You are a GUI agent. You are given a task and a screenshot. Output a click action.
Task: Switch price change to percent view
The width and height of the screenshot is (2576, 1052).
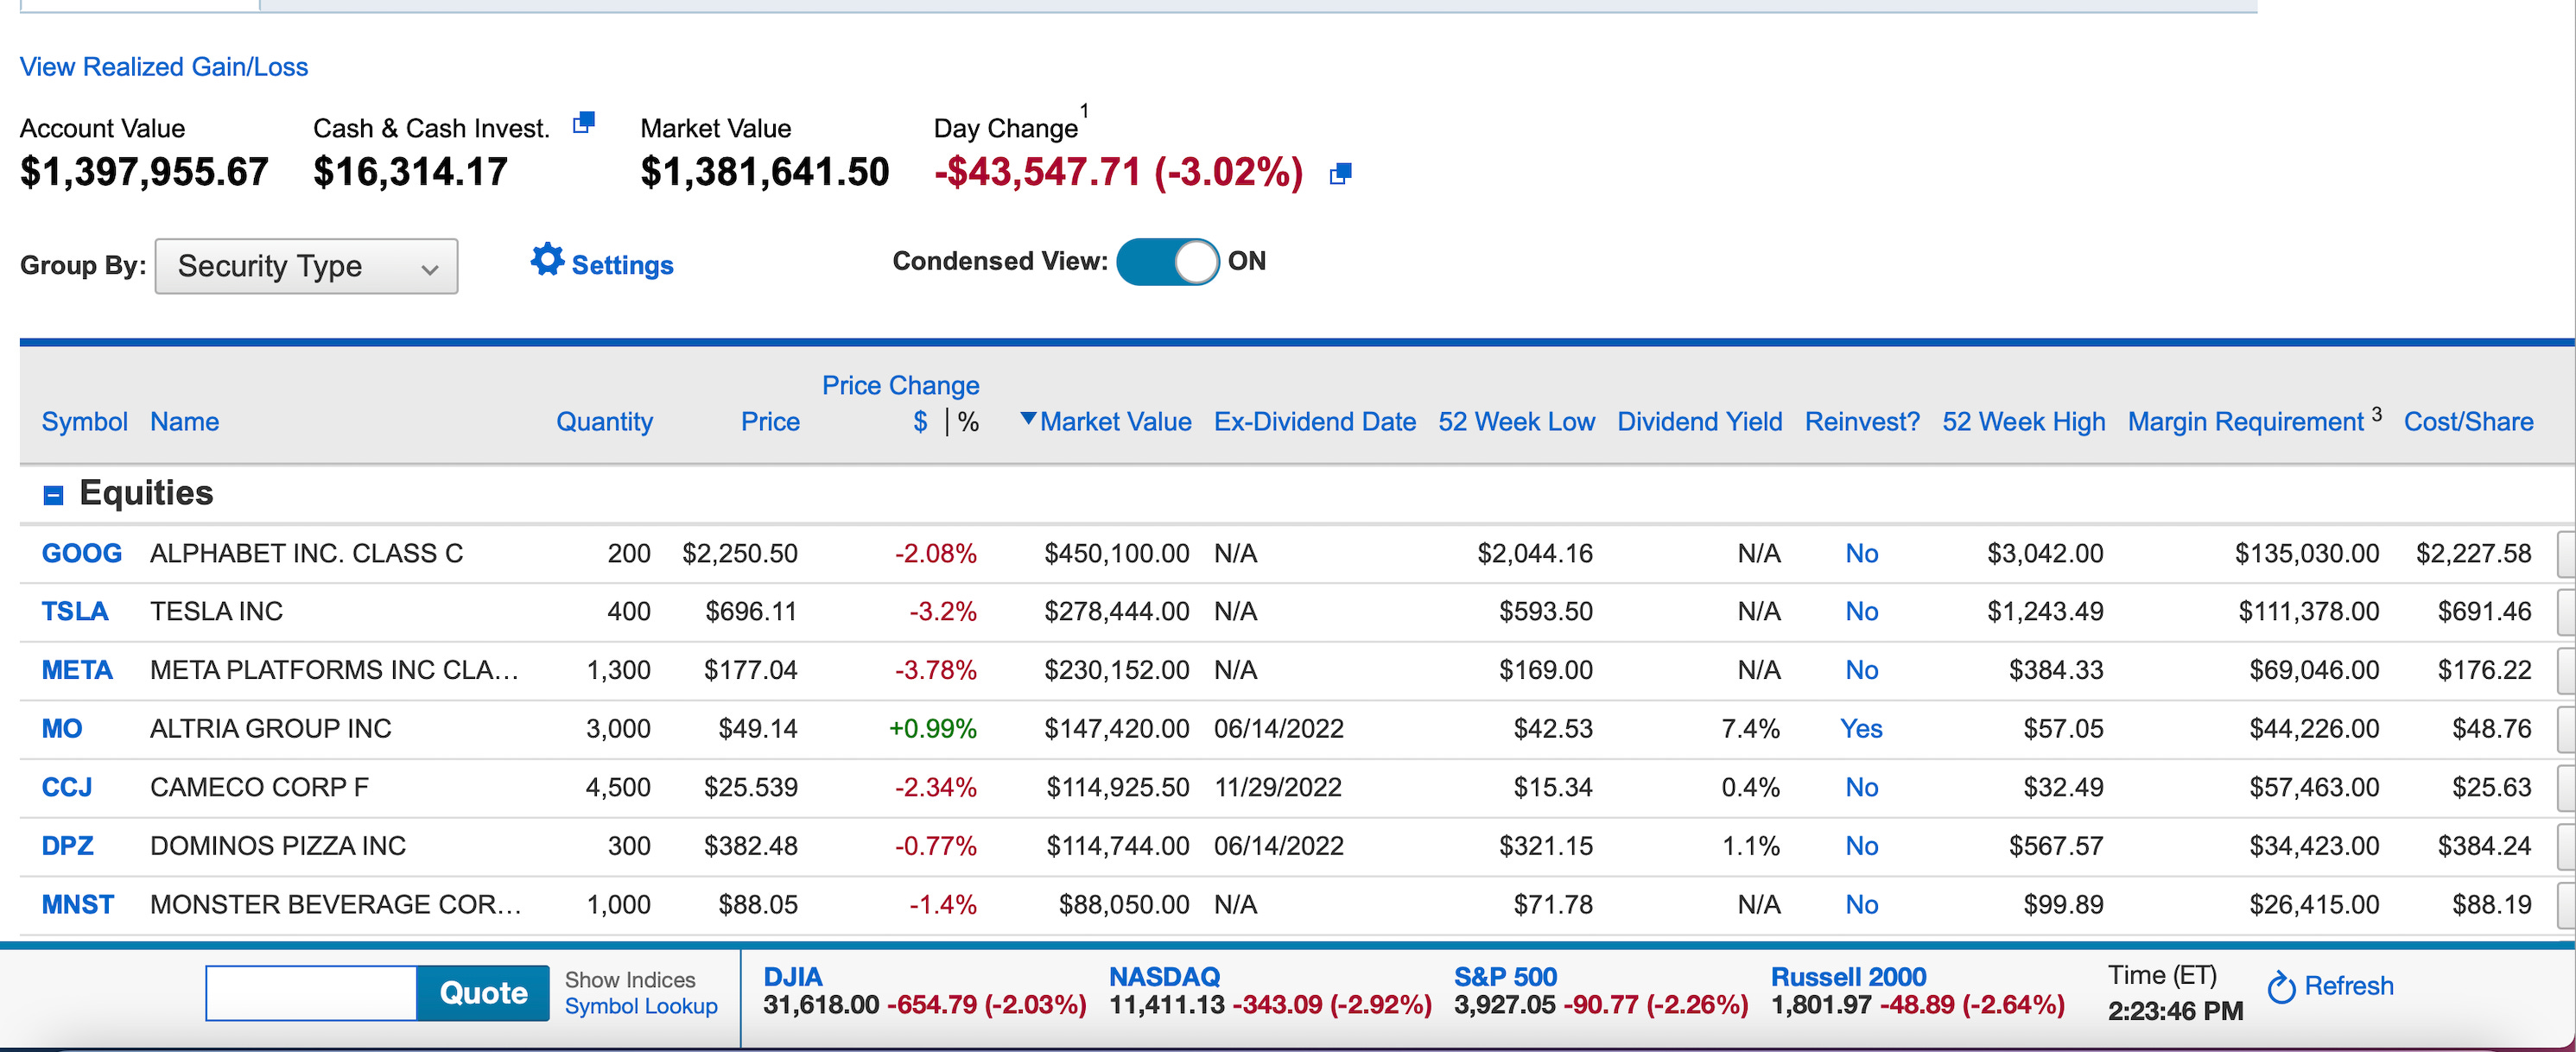click(968, 422)
